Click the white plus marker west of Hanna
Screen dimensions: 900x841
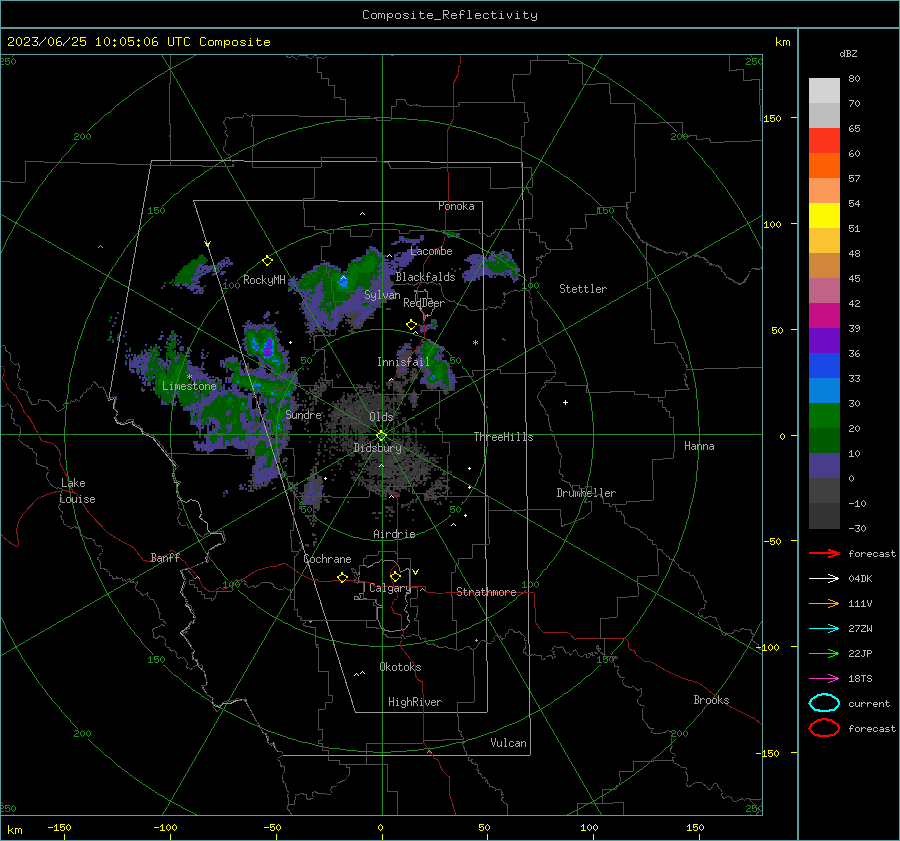(565, 402)
